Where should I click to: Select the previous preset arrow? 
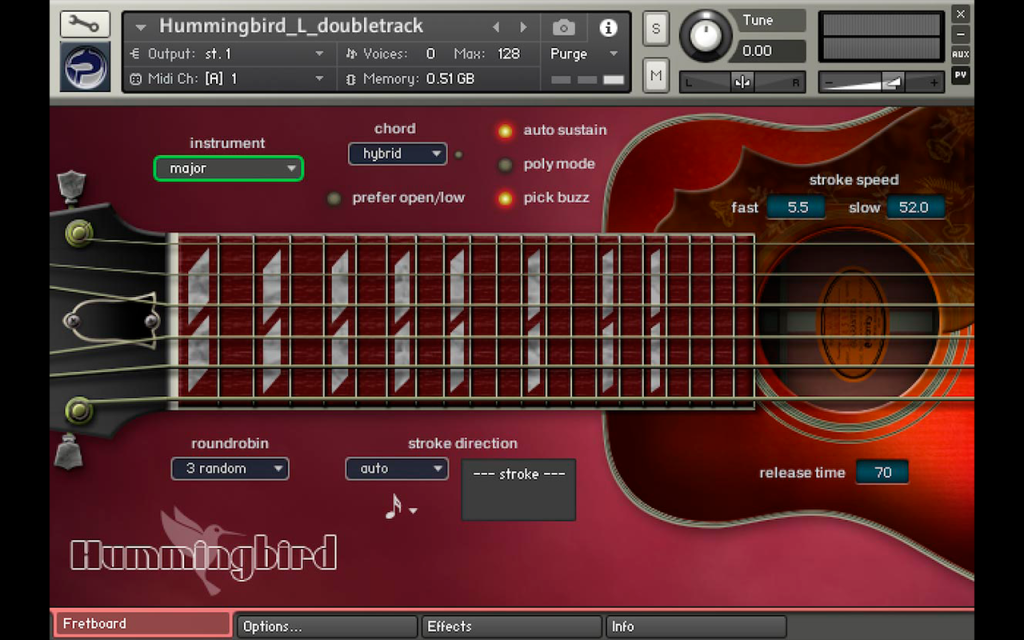[496, 27]
